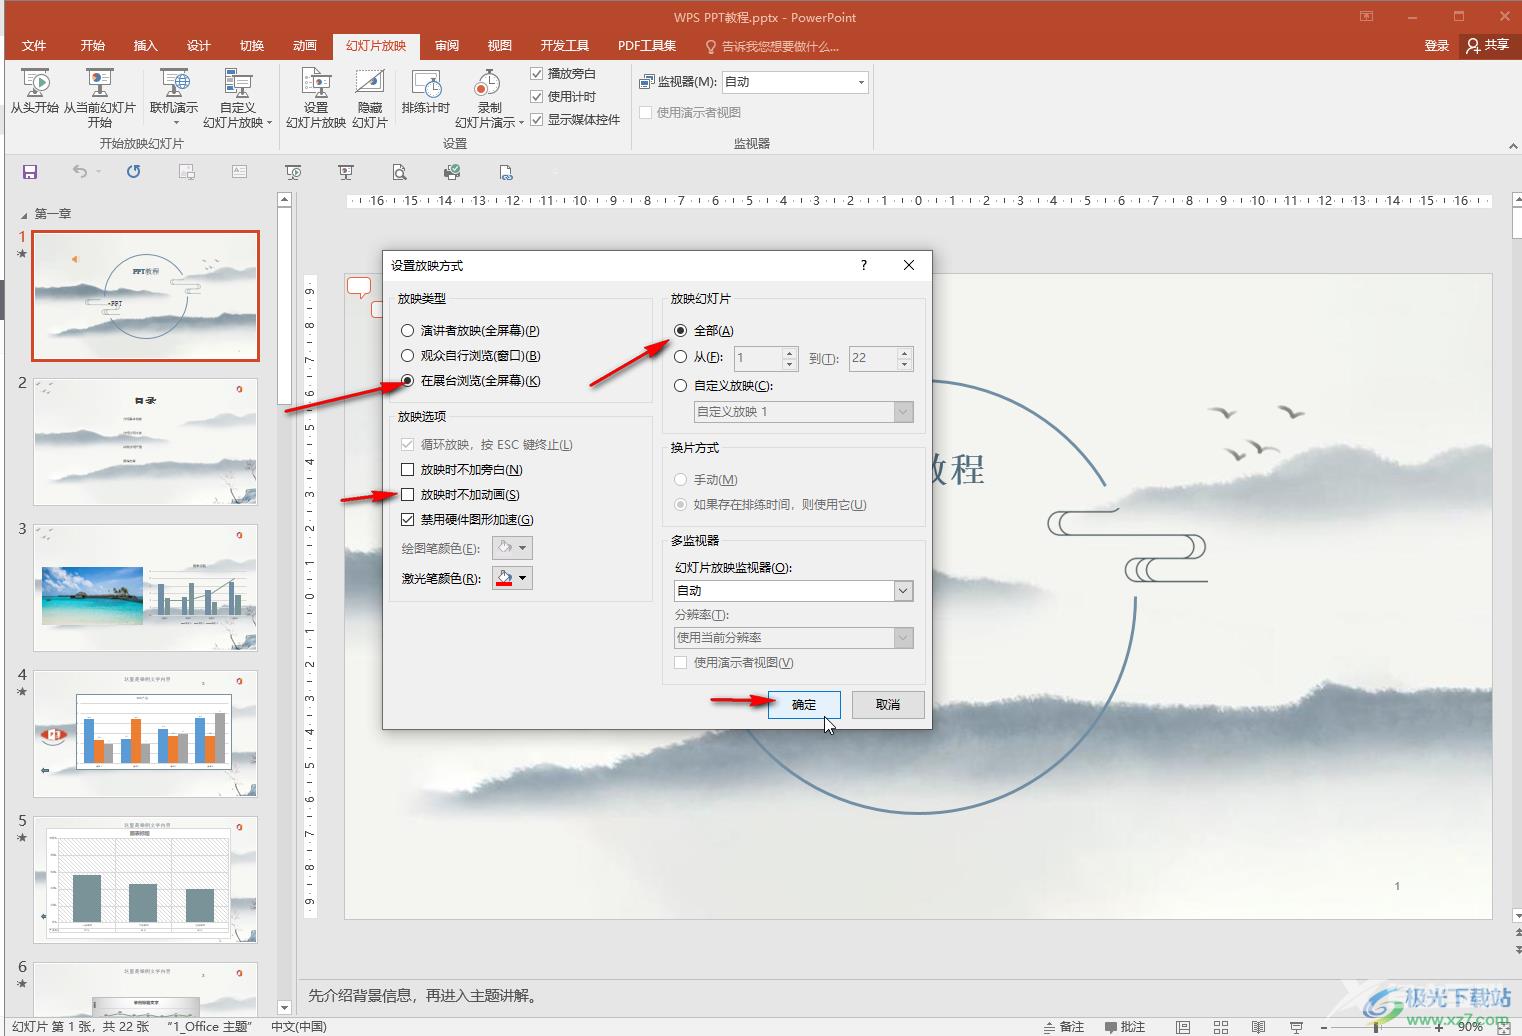This screenshot has width=1522, height=1036.
Task: Click the 排练计时 rehearse timings button
Action: coord(426,92)
